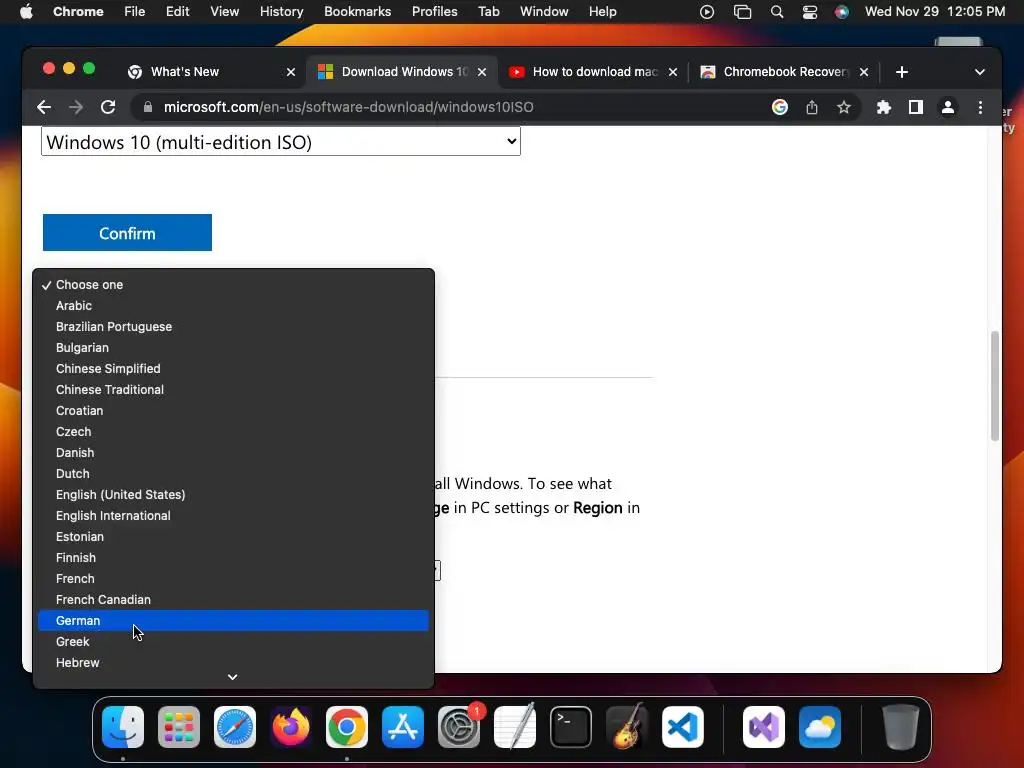
Task: Click the Google icon in address bar
Action: tap(779, 107)
